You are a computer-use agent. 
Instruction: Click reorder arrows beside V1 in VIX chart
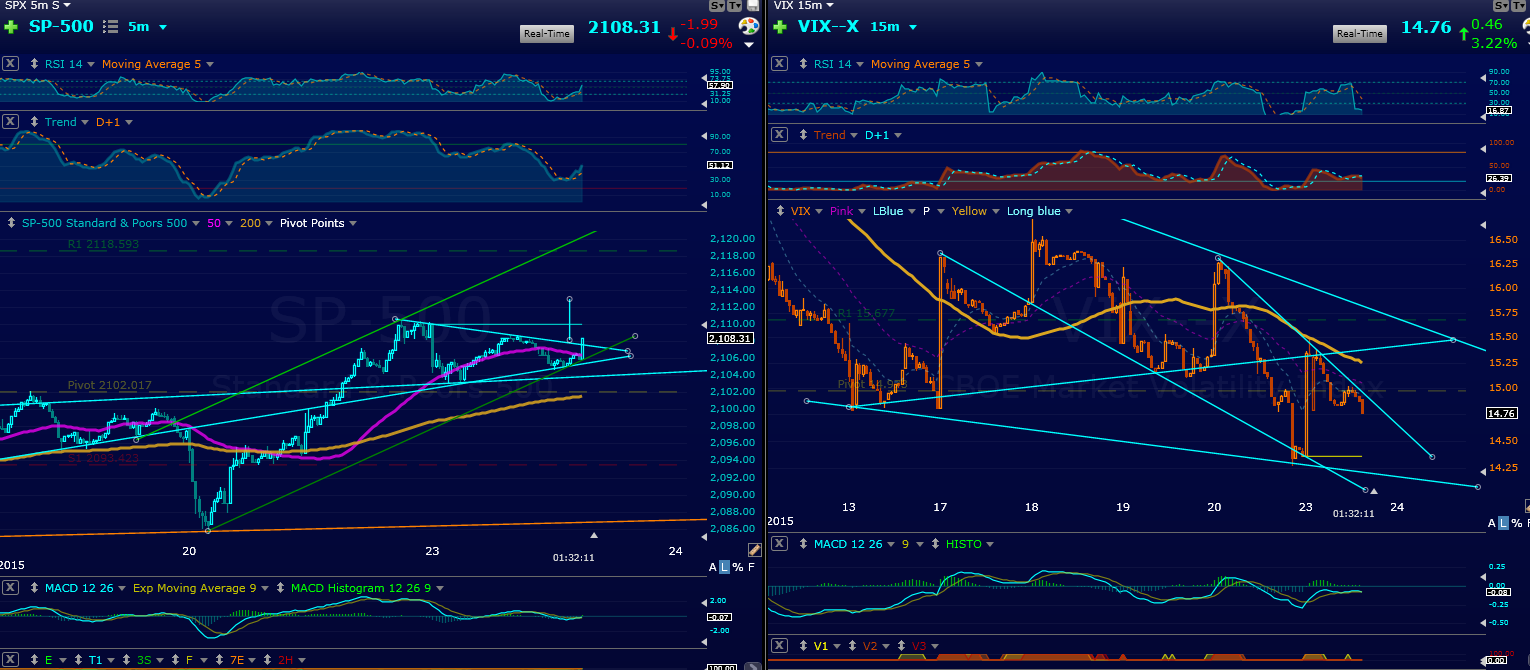pos(803,646)
